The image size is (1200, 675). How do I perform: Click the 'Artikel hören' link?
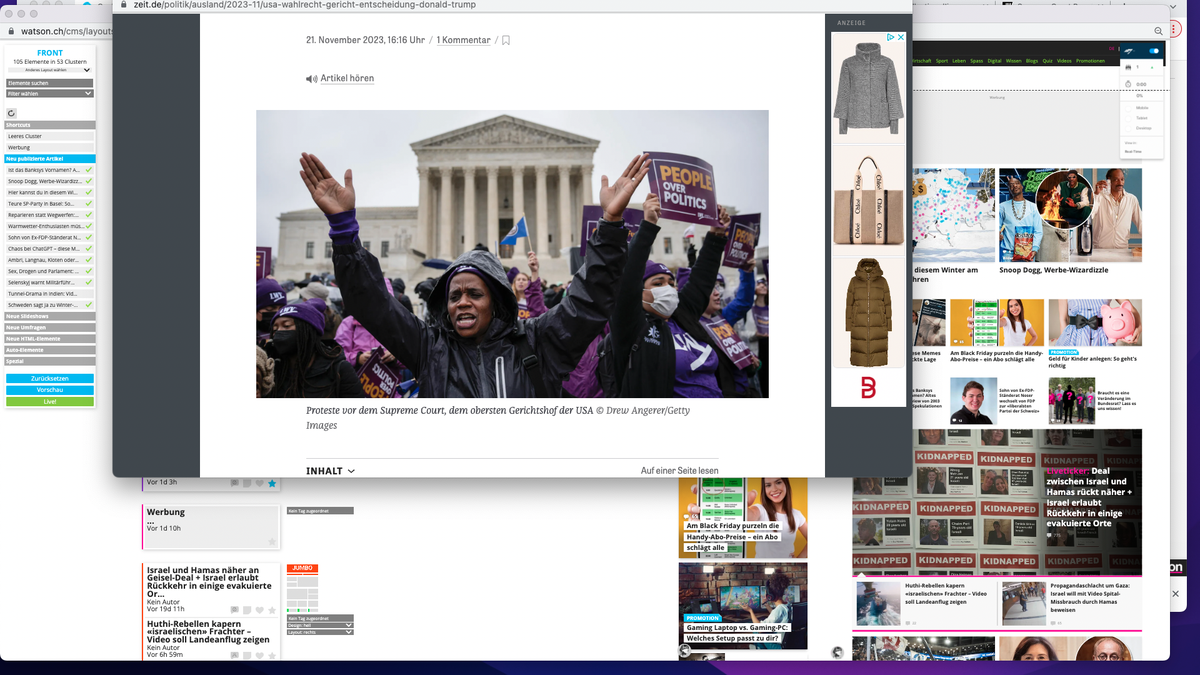coord(347,78)
